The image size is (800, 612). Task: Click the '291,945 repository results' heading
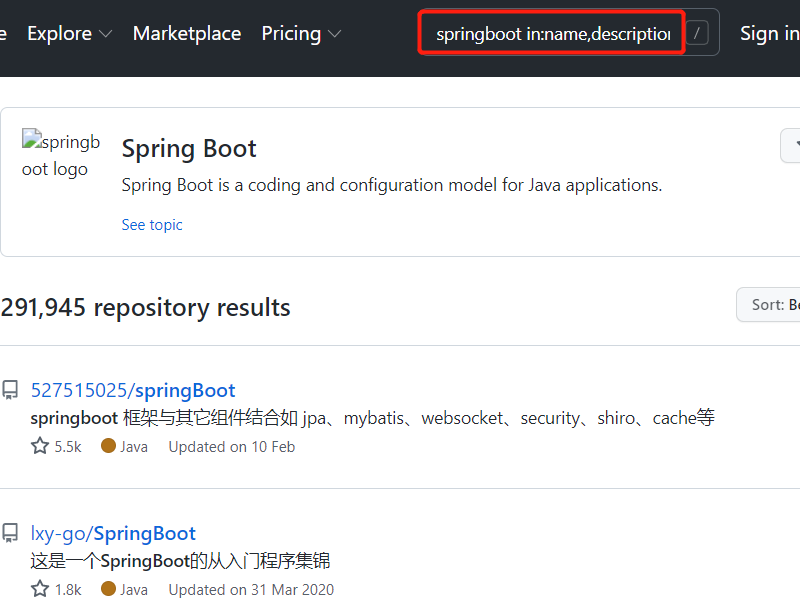[145, 308]
